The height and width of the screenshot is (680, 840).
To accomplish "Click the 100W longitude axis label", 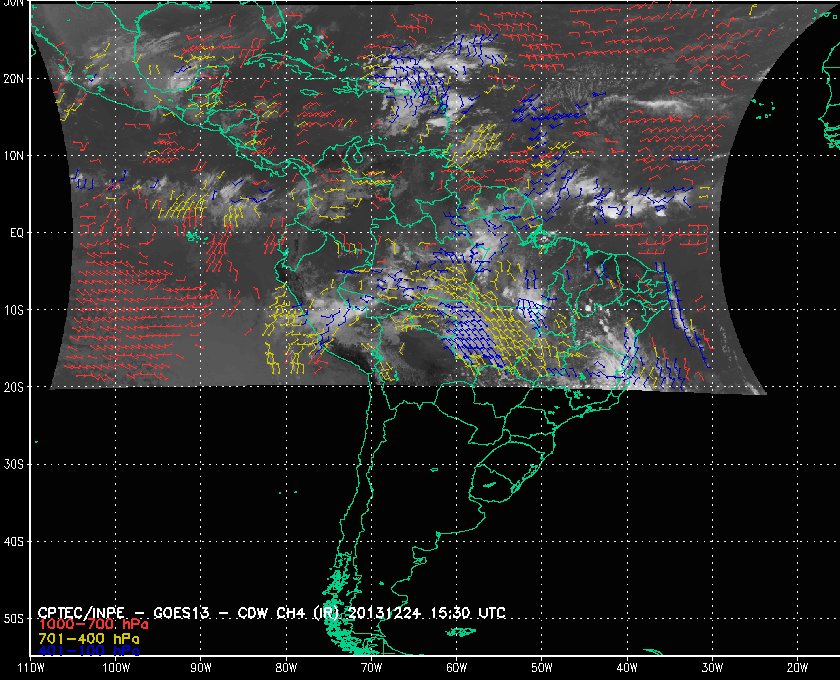I will pyautogui.click(x=116, y=668).
